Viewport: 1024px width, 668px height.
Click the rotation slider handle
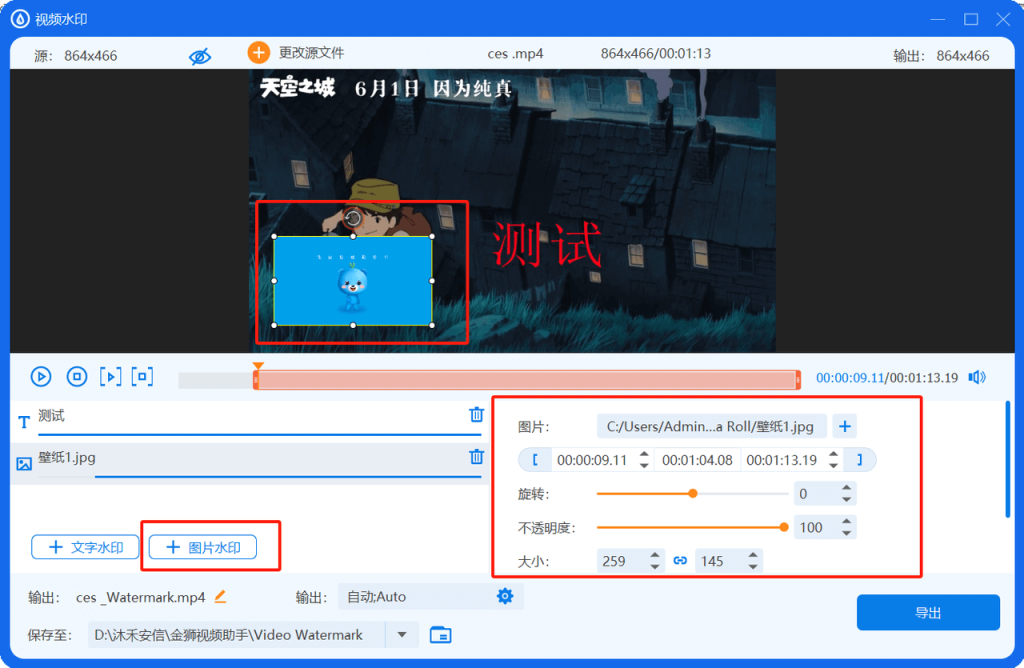pyautogui.click(x=693, y=494)
